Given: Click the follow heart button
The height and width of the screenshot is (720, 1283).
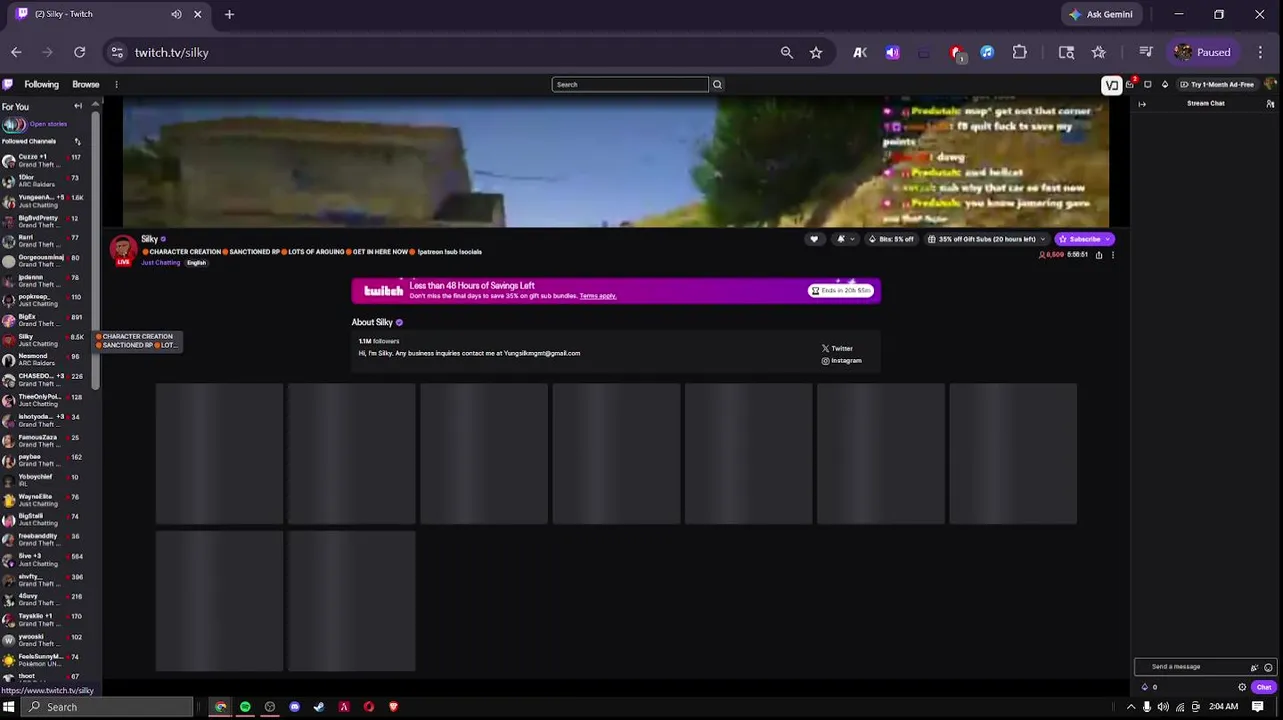Looking at the screenshot, I should pos(814,240).
